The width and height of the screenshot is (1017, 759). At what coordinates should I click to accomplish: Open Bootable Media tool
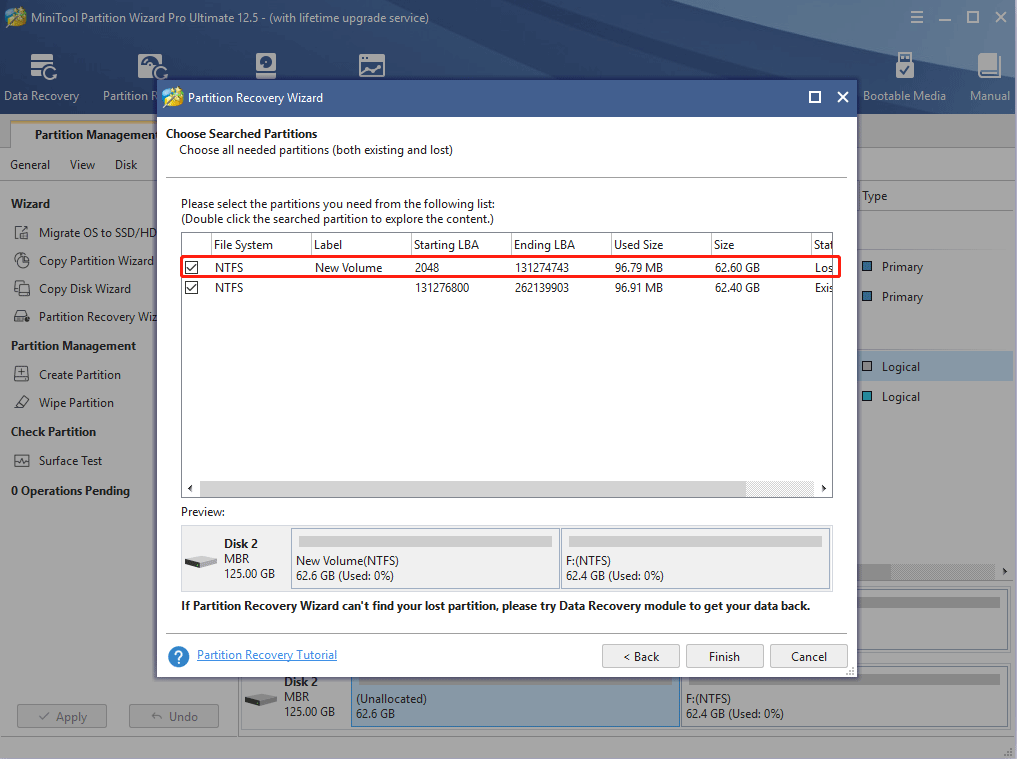click(904, 78)
